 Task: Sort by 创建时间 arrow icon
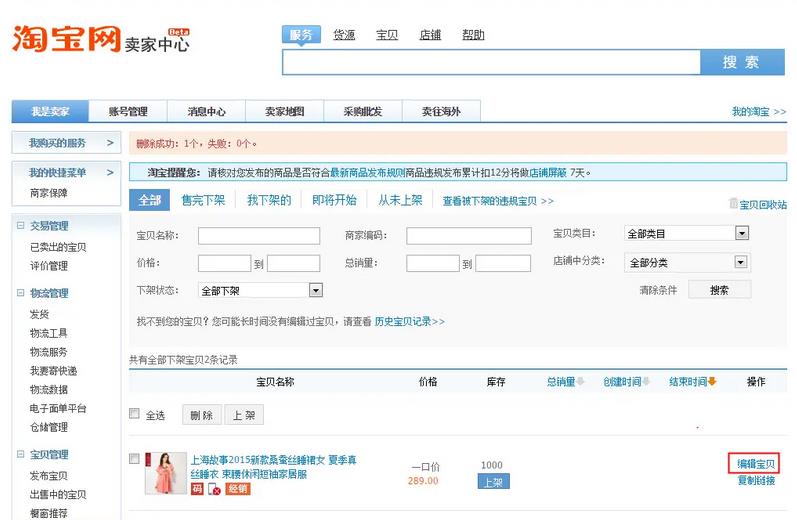pos(646,382)
